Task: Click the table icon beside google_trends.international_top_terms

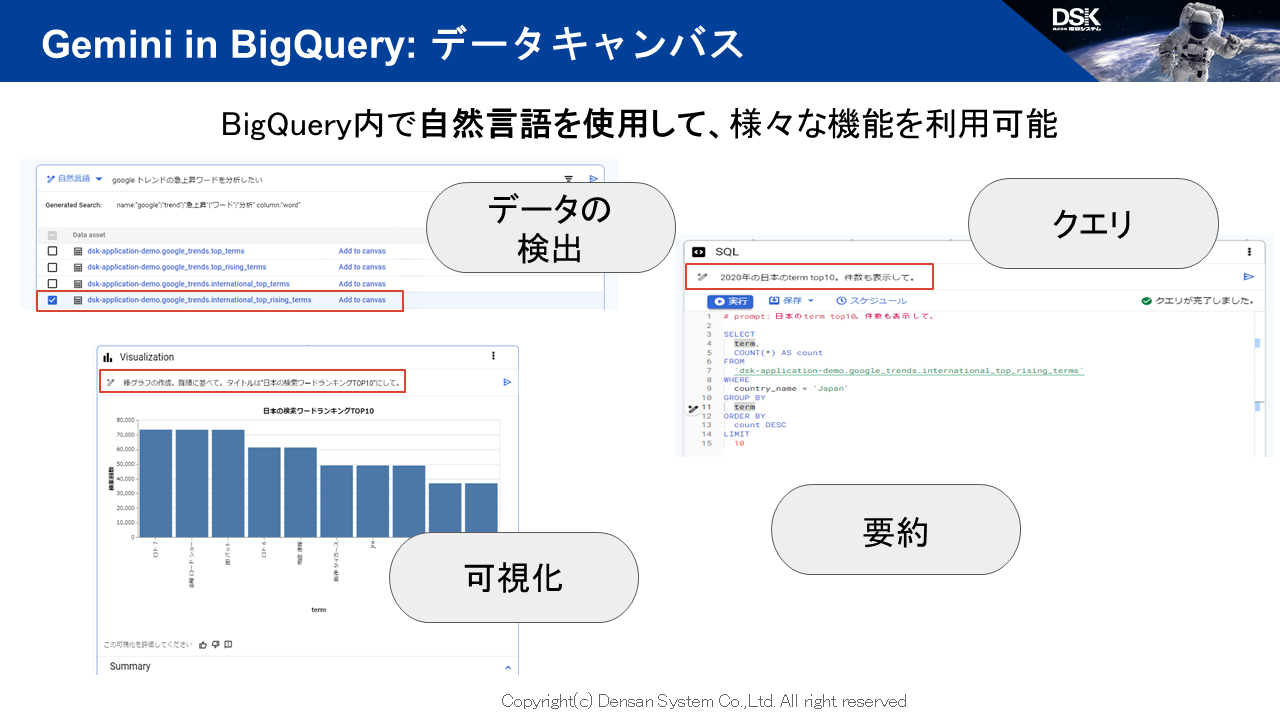Action: tap(78, 283)
